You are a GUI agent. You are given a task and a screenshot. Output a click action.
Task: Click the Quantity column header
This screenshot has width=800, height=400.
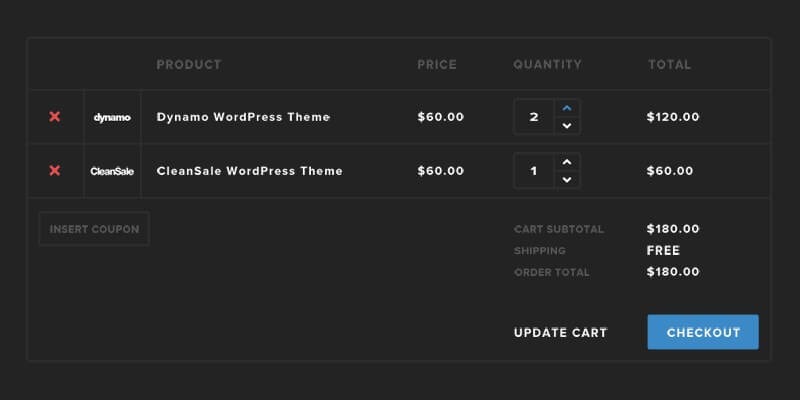coord(547,65)
